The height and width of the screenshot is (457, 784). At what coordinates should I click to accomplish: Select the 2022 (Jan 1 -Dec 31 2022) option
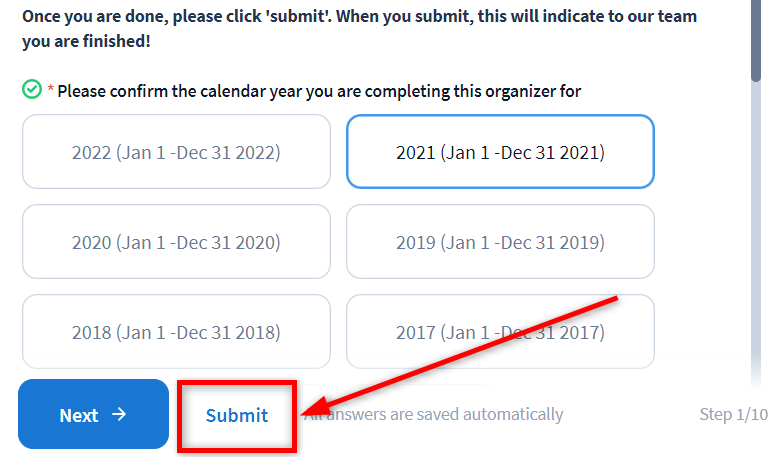tap(176, 152)
